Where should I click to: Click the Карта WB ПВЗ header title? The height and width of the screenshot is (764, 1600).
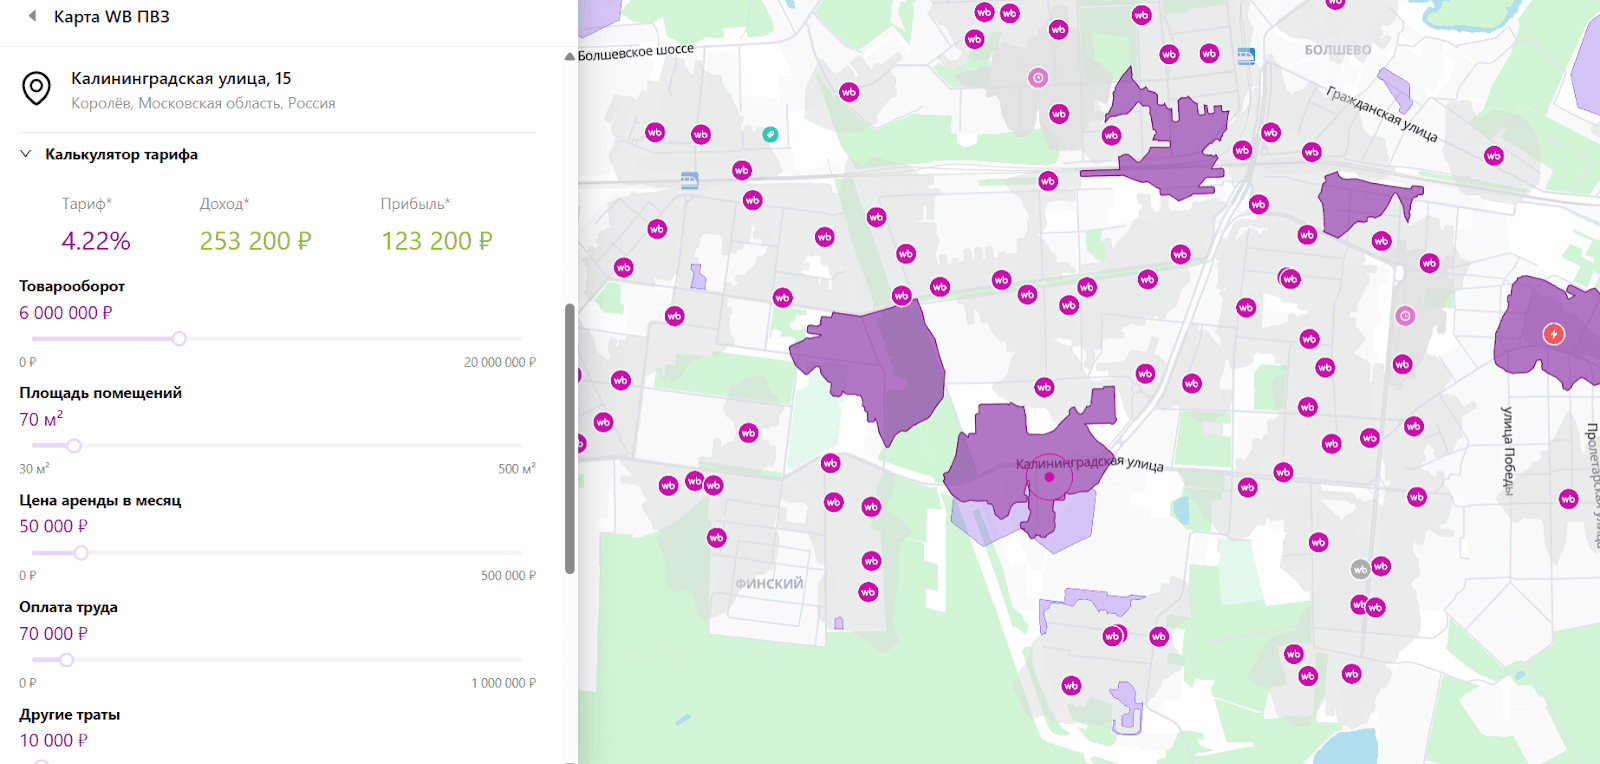point(112,17)
